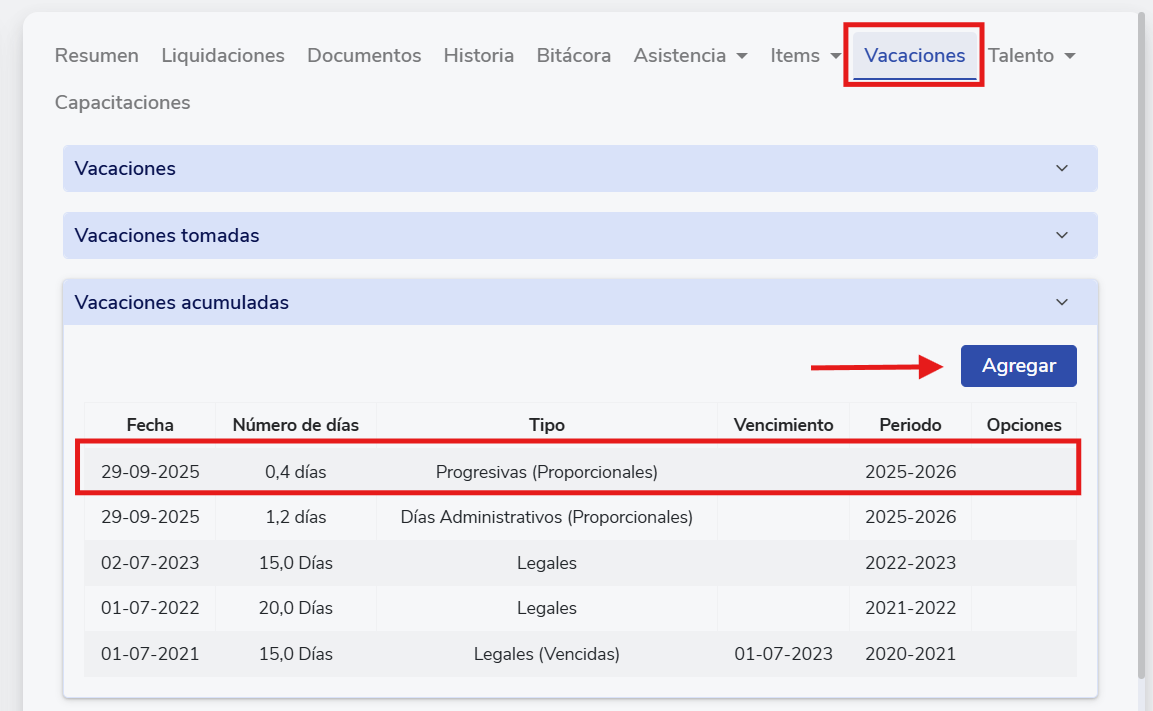
Task: Select the Vacaciones tab
Action: click(914, 56)
